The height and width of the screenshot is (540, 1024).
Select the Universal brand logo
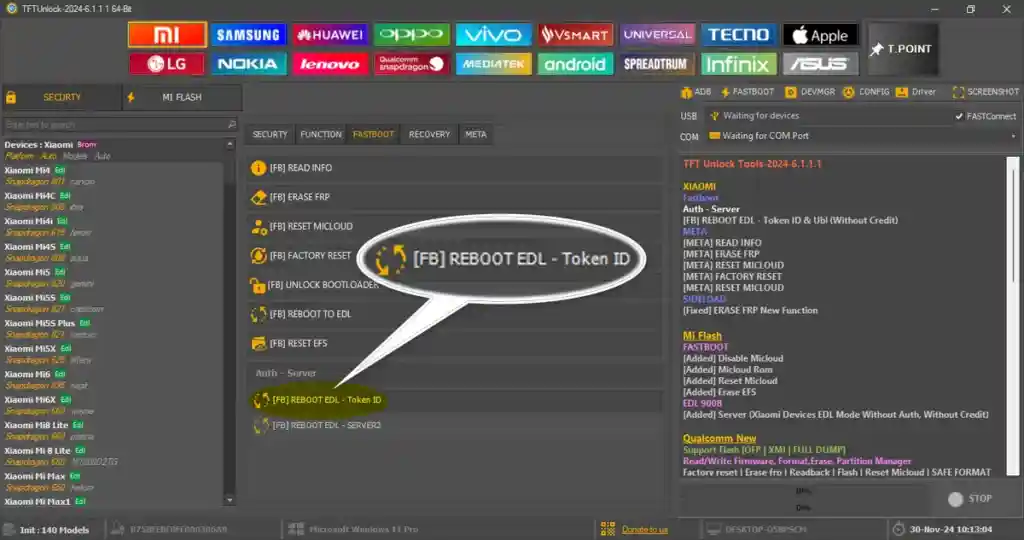pyautogui.click(x=657, y=35)
